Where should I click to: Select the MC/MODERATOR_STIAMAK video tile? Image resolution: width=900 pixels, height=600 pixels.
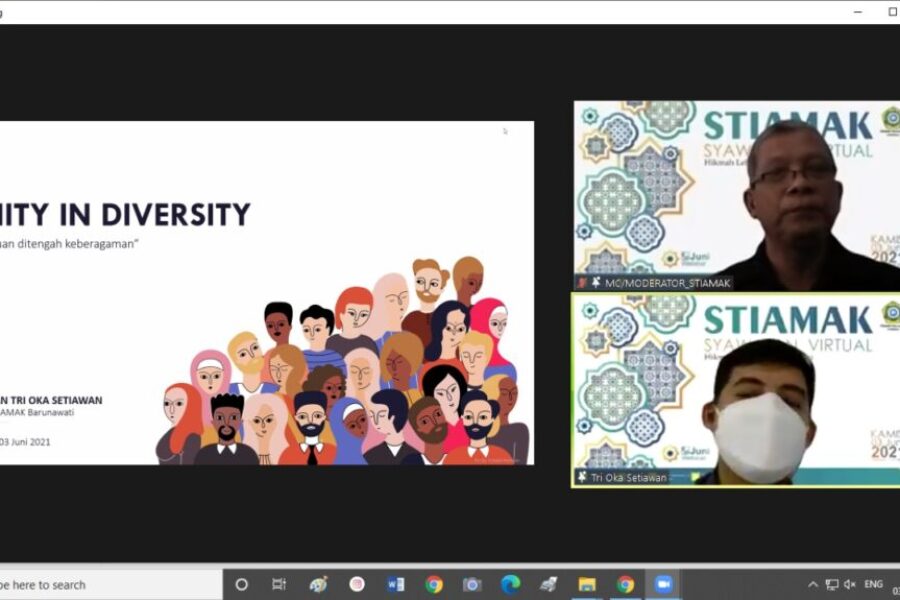coord(736,195)
